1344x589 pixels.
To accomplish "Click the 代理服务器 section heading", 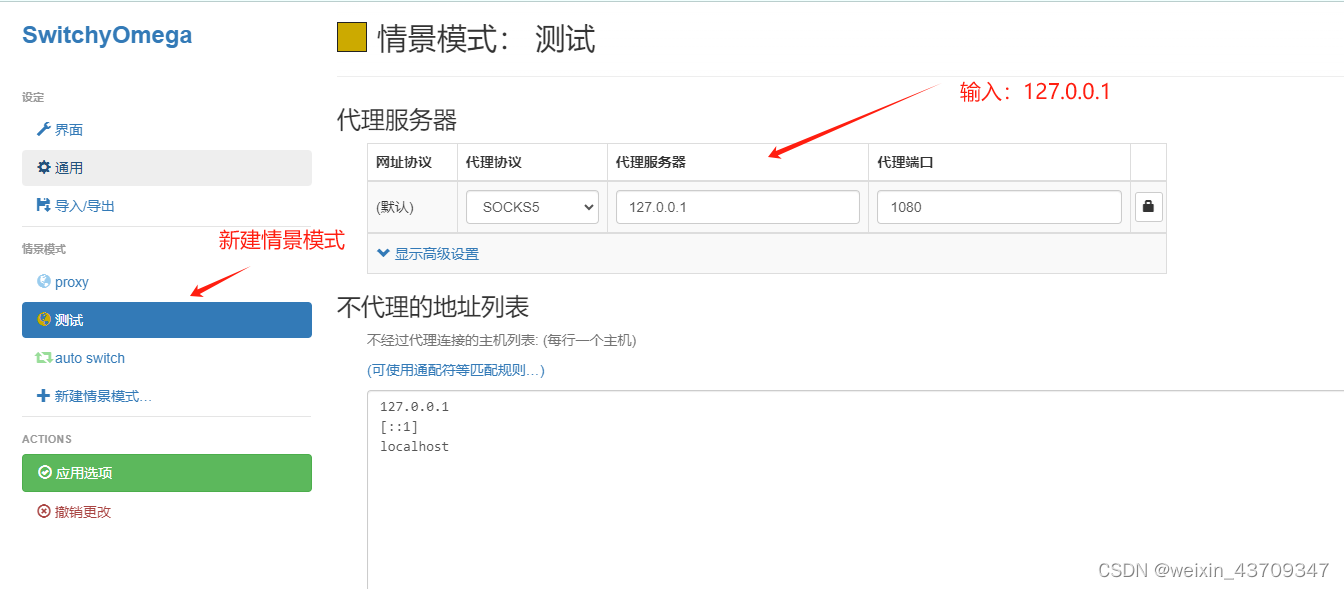I will [x=397, y=120].
